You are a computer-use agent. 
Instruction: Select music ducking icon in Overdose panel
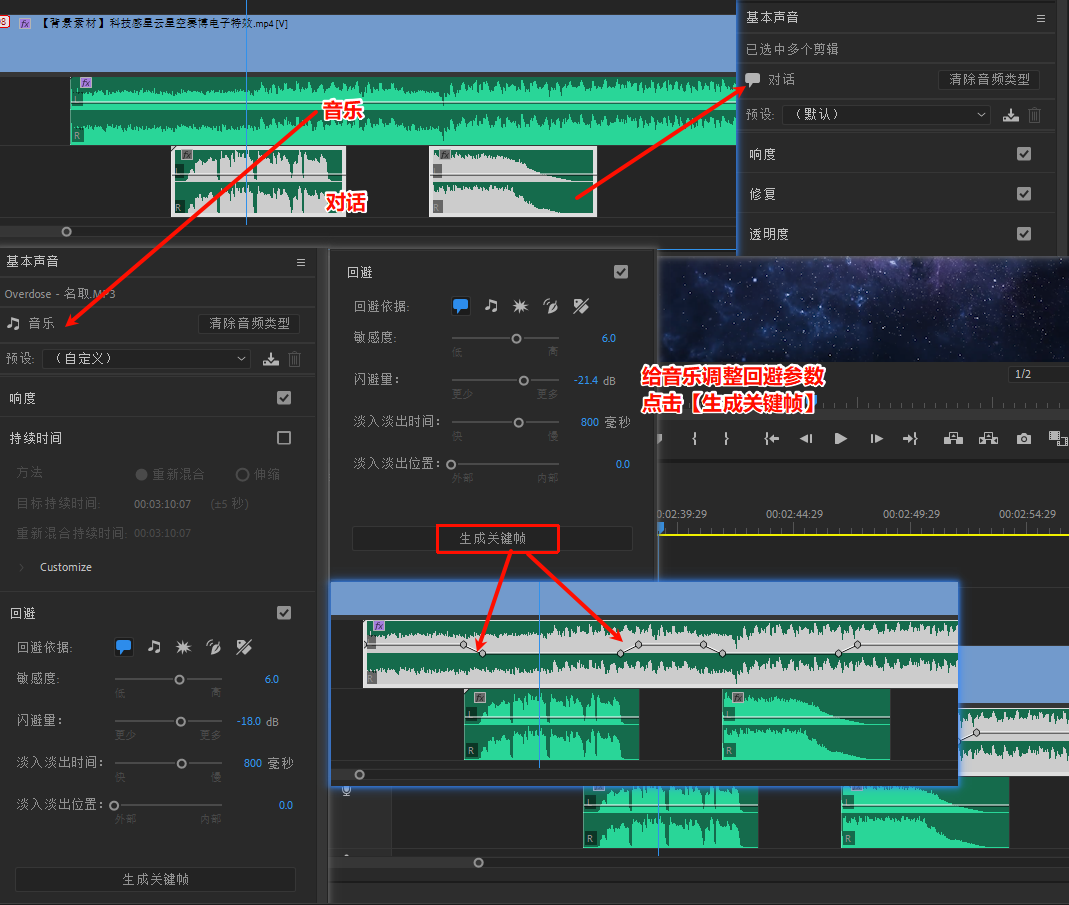[x=155, y=647]
